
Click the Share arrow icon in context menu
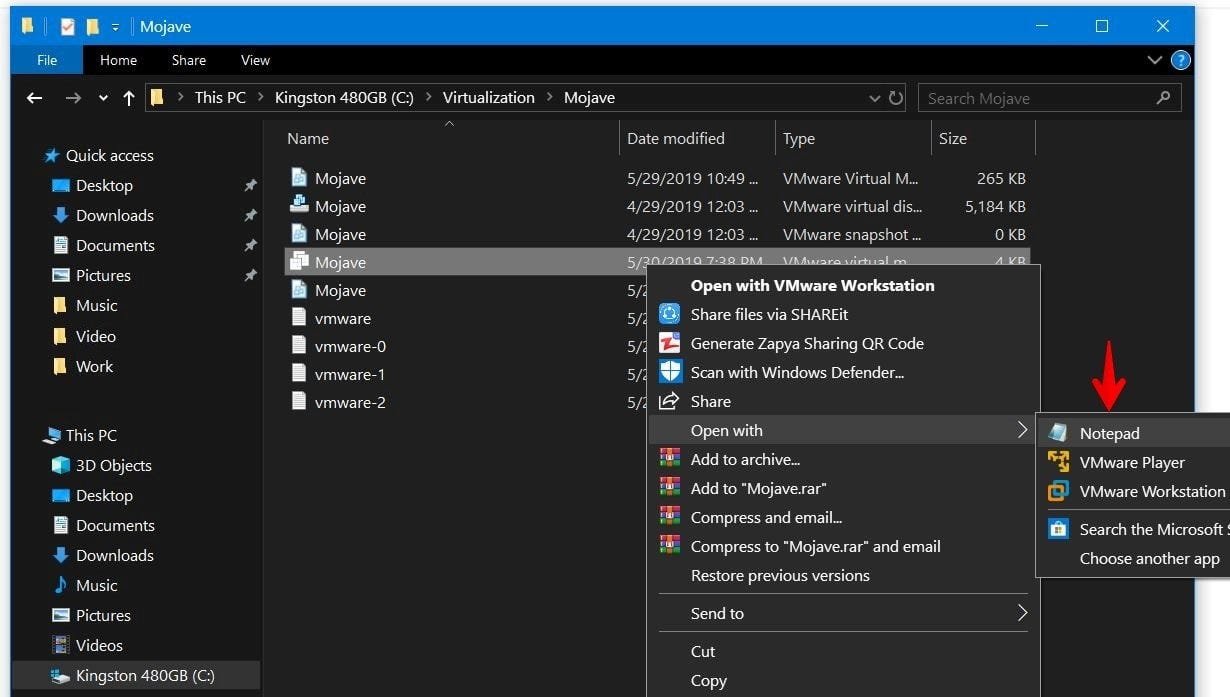(669, 401)
